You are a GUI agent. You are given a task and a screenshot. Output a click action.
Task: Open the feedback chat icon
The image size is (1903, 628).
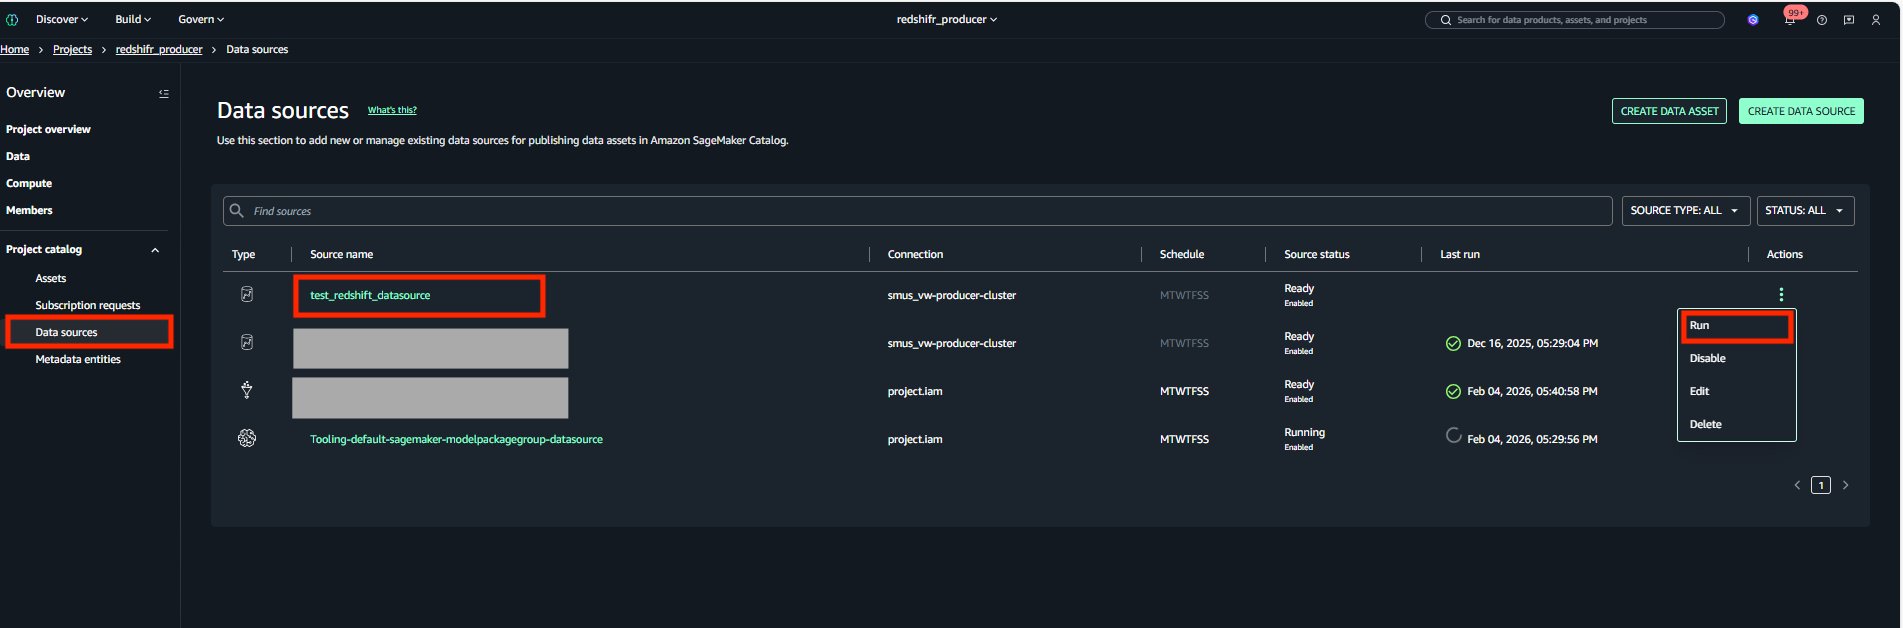[1849, 20]
